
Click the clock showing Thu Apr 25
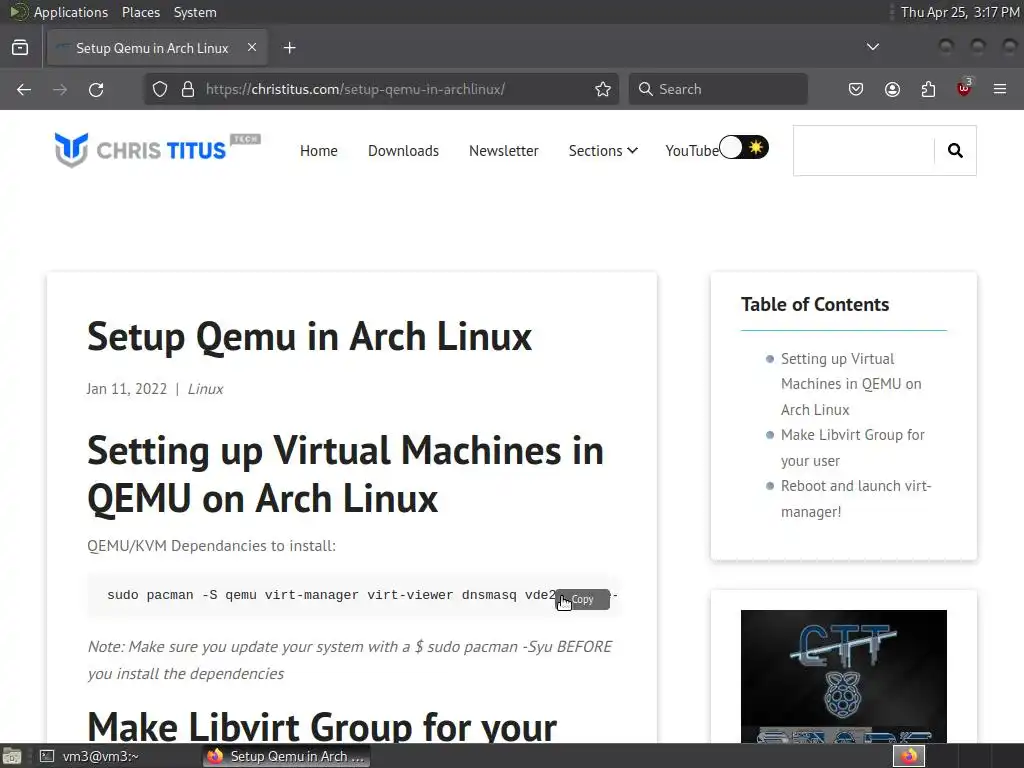960,12
